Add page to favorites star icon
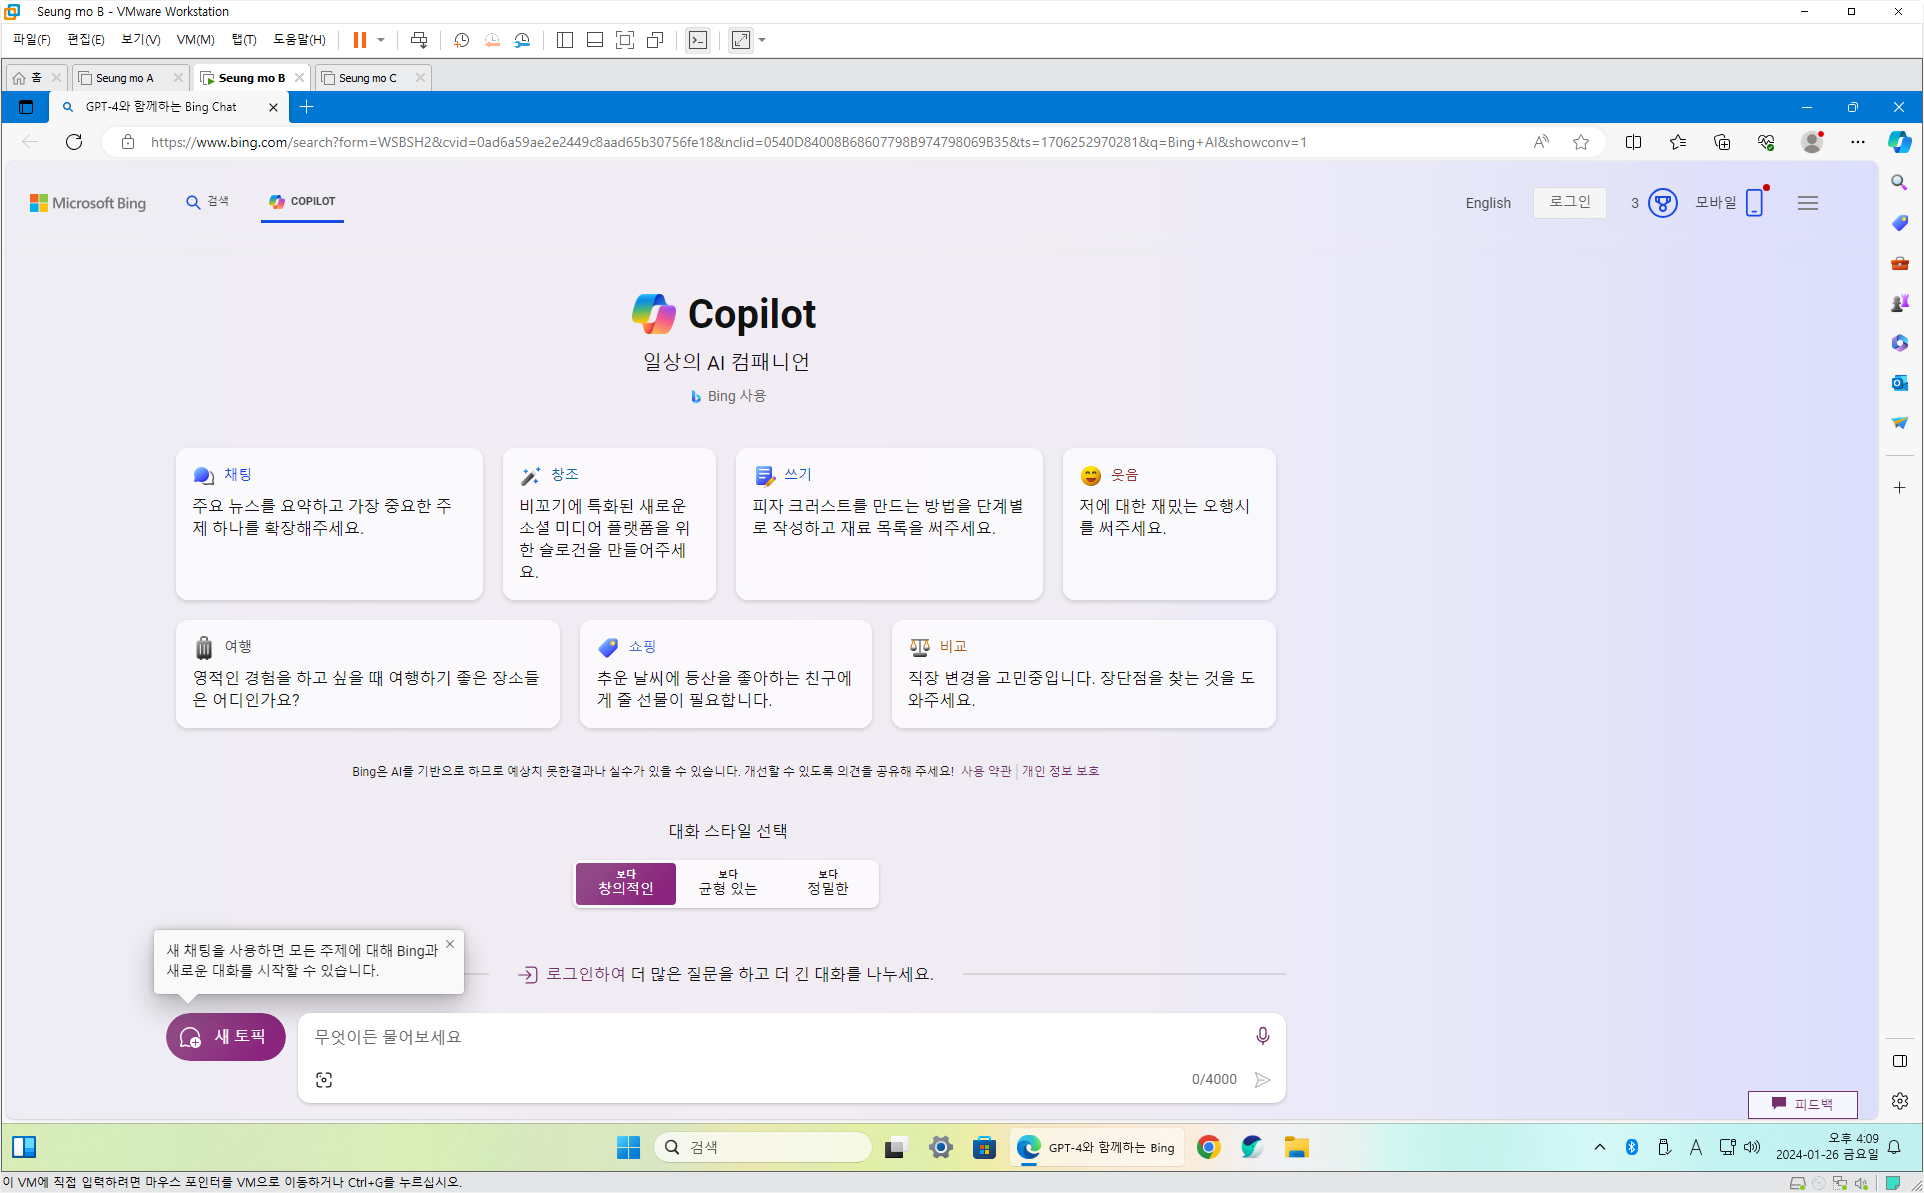The width and height of the screenshot is (1924, 1193). click(1580, 142)
